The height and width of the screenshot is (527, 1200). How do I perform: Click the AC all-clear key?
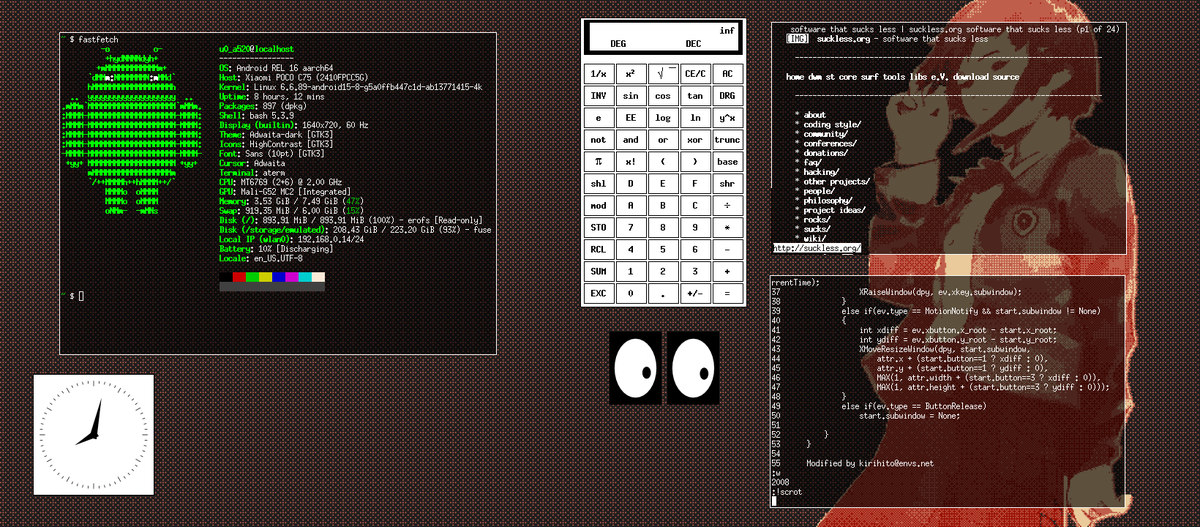point(727,74)
